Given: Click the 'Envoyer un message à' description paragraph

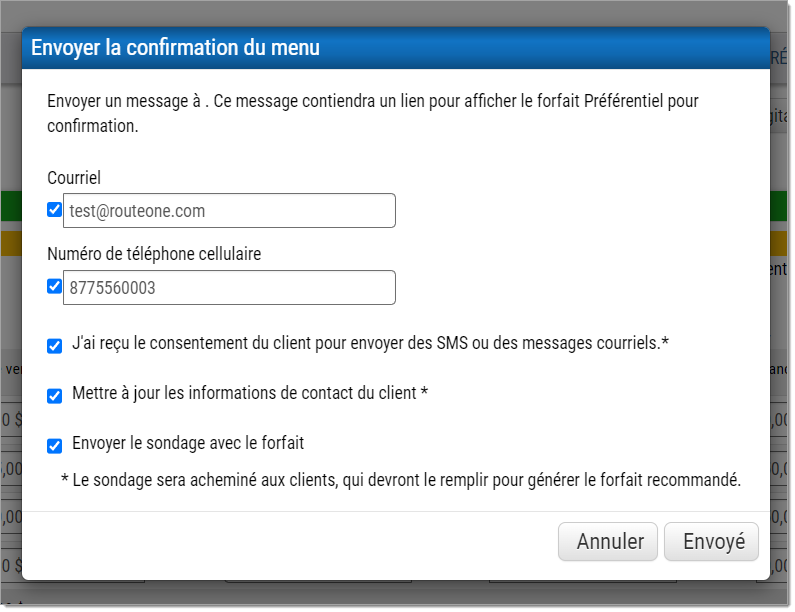Looking at the screenshot, I should pos(372,113).
